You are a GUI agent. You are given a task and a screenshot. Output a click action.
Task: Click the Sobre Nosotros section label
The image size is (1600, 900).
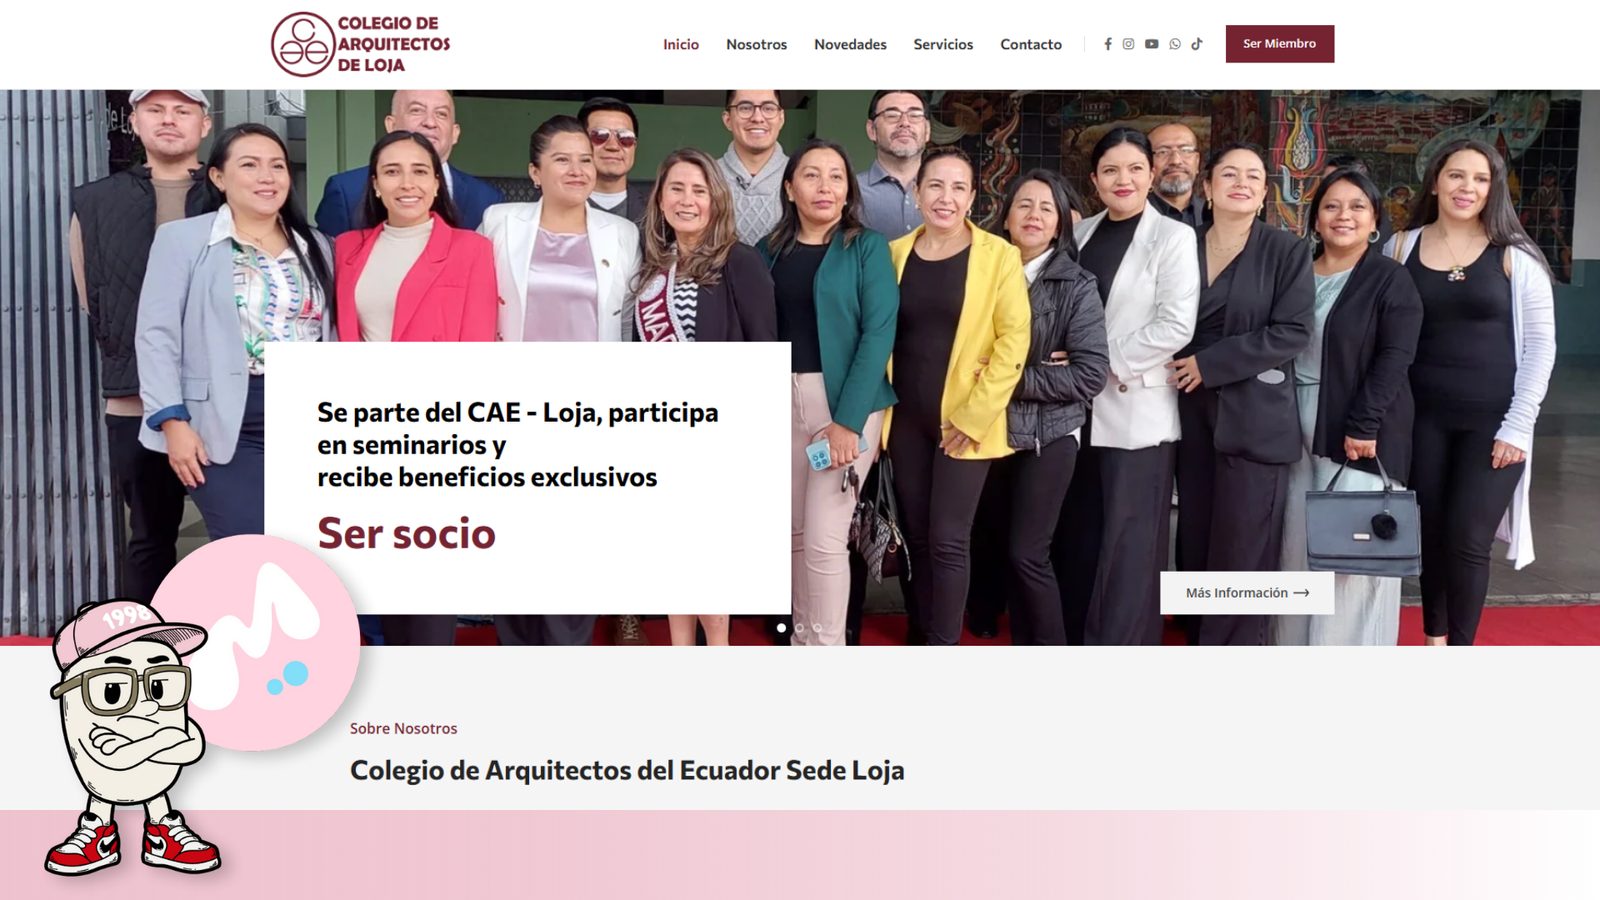(x=403, y=728)
